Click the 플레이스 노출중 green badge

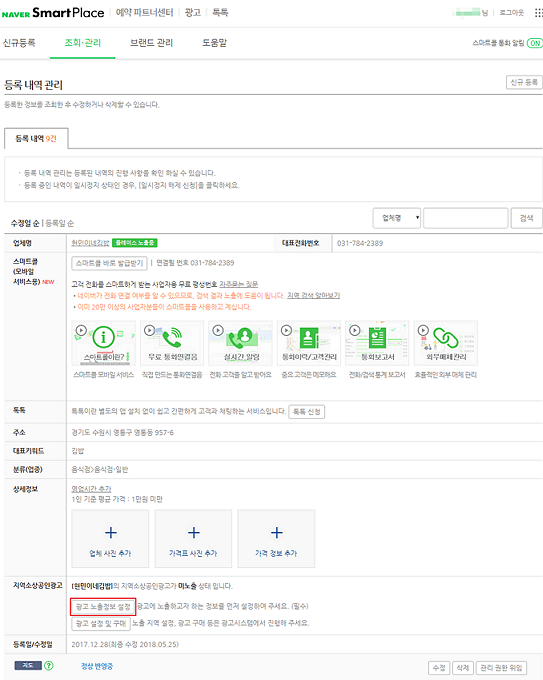tap(135, 243)
